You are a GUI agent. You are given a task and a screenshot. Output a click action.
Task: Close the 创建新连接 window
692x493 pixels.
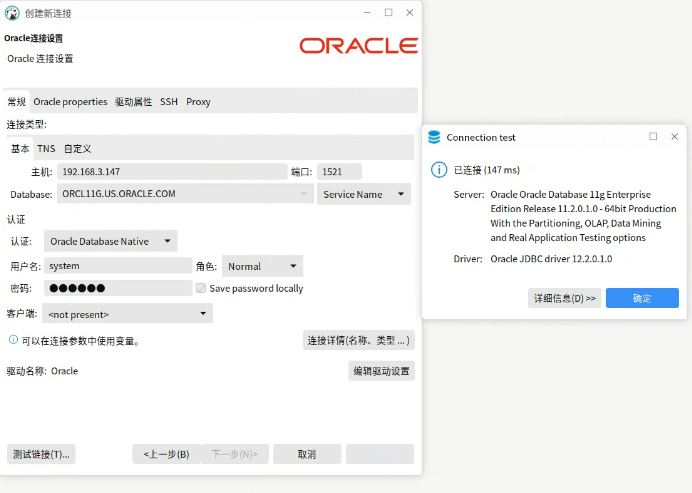(x=410, y=12)
